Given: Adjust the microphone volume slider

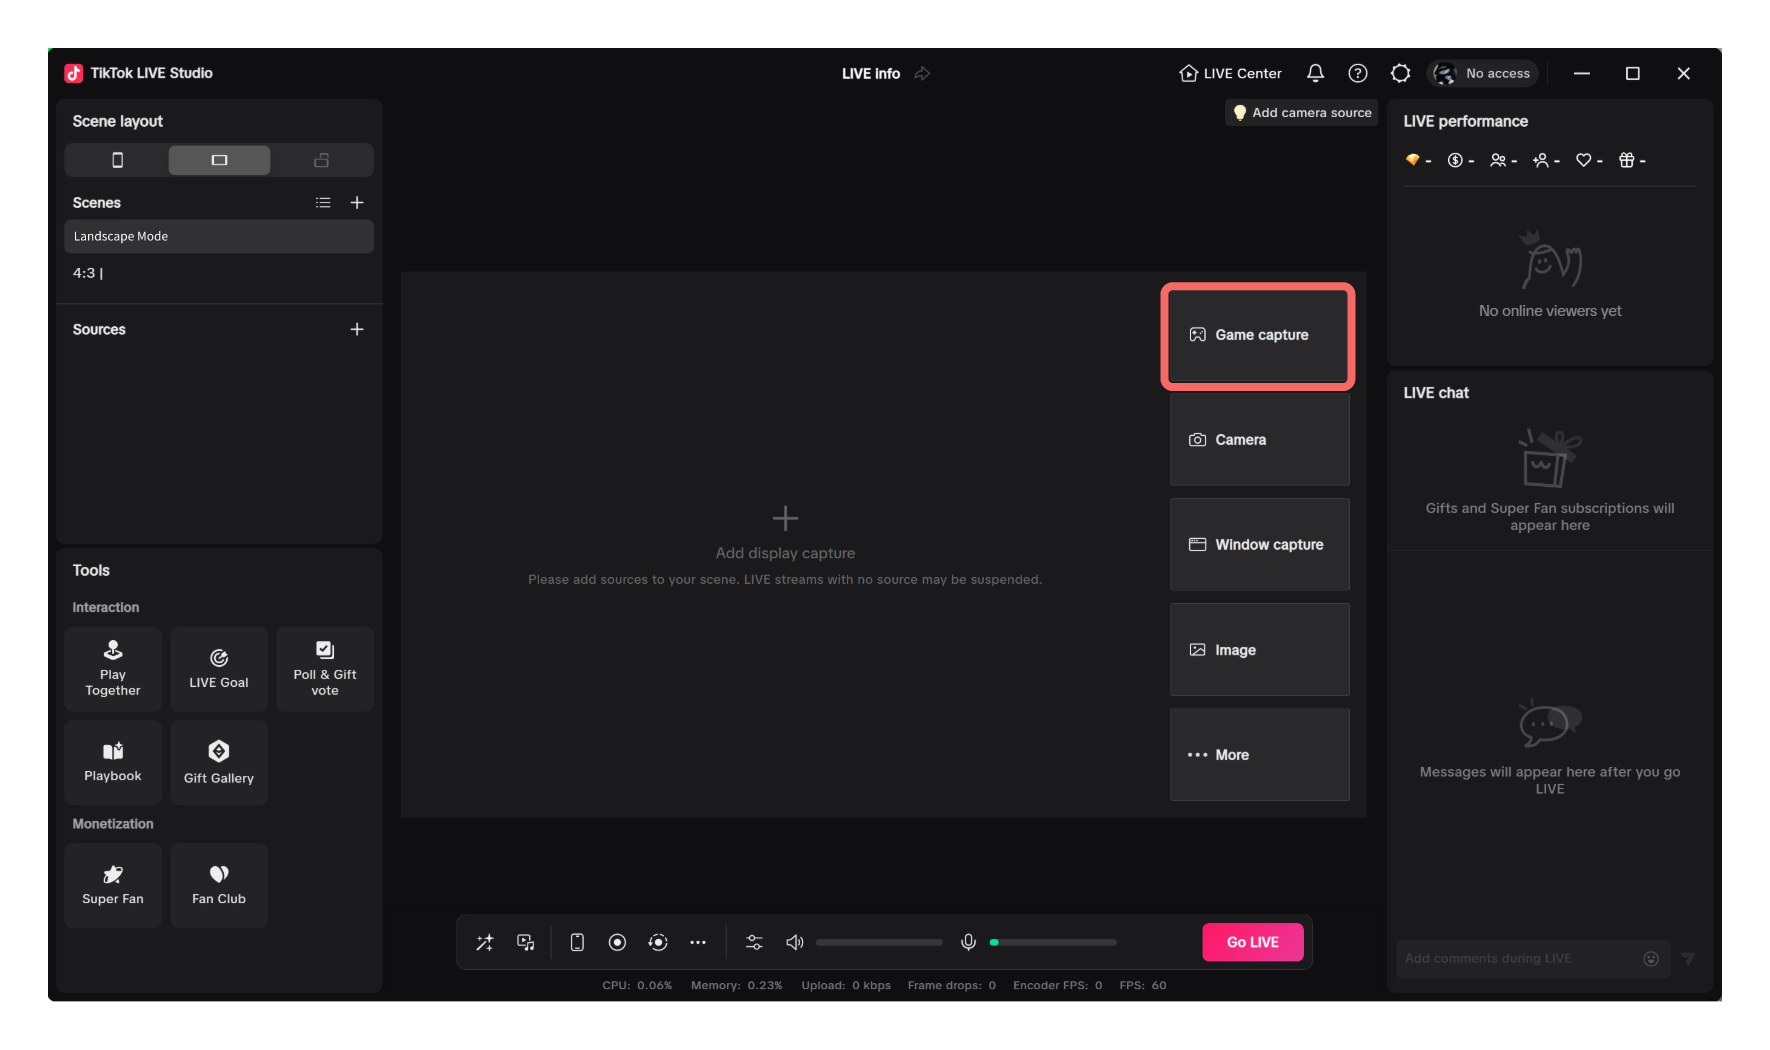Looking at the screenshot, I should 1053,942.
